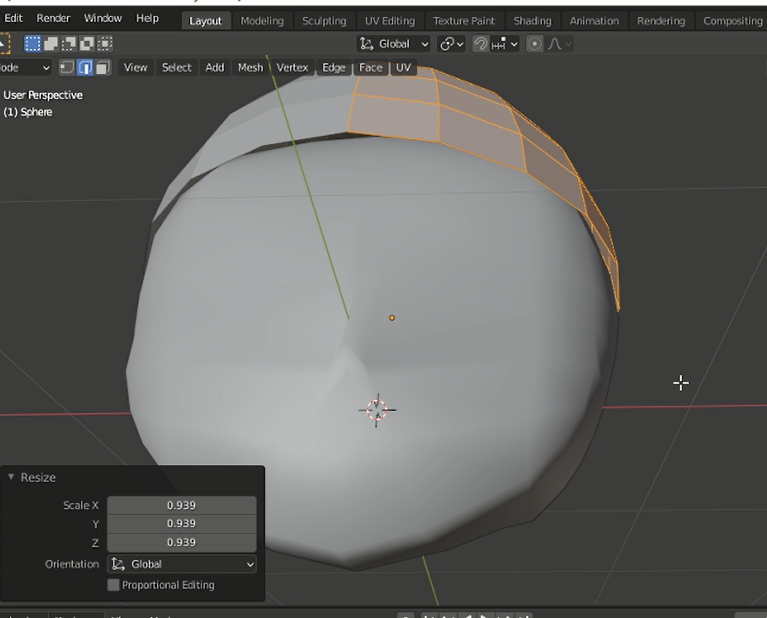Open the Edit menu
Viewport: 767px width, 618px height.
tap(13, 18)
